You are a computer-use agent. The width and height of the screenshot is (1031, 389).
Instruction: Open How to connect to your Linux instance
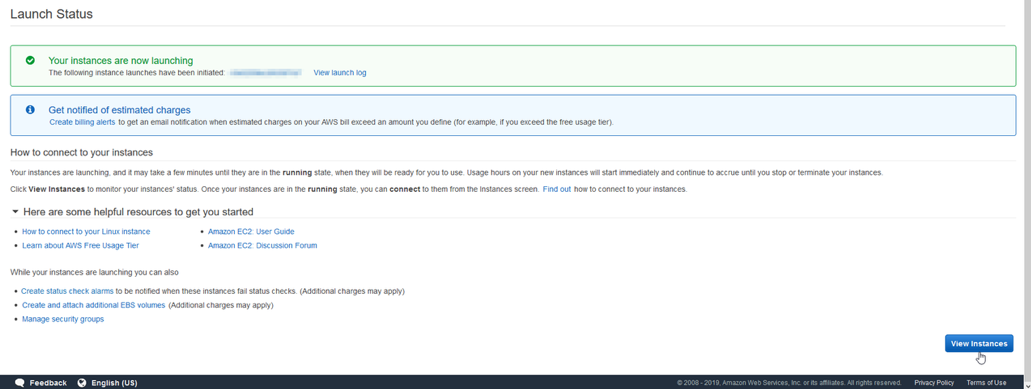(x=86, y=232)
